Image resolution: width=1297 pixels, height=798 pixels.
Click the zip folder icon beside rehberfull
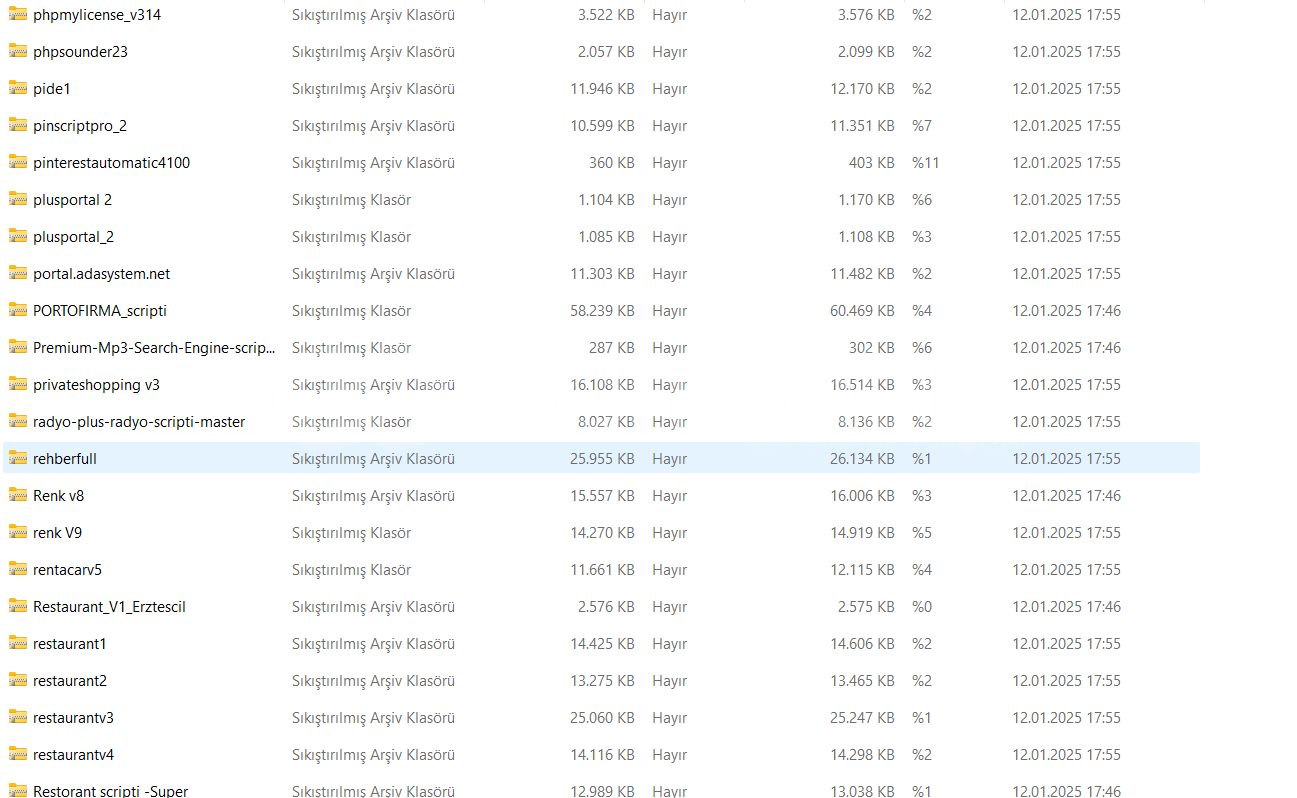(18, 458)
